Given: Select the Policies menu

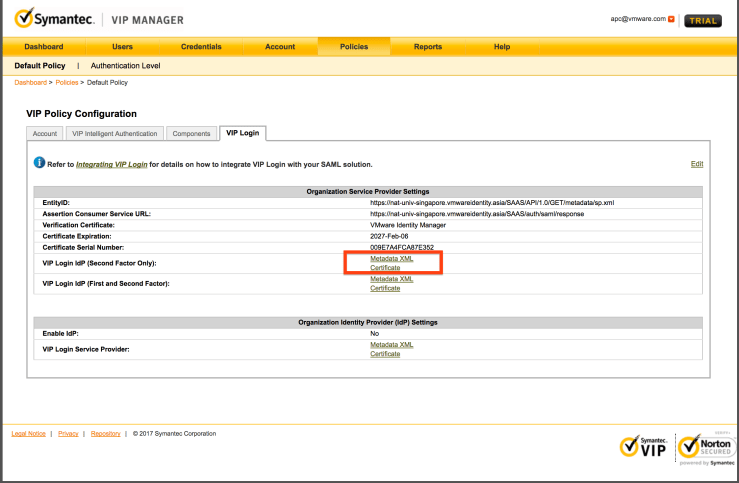Looking at the screenshot, I should point(354,47).
